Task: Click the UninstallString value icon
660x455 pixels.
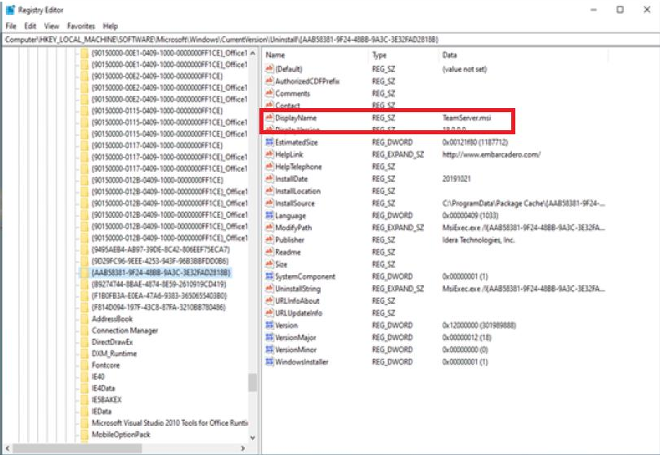Action: [x=269, y=288]
